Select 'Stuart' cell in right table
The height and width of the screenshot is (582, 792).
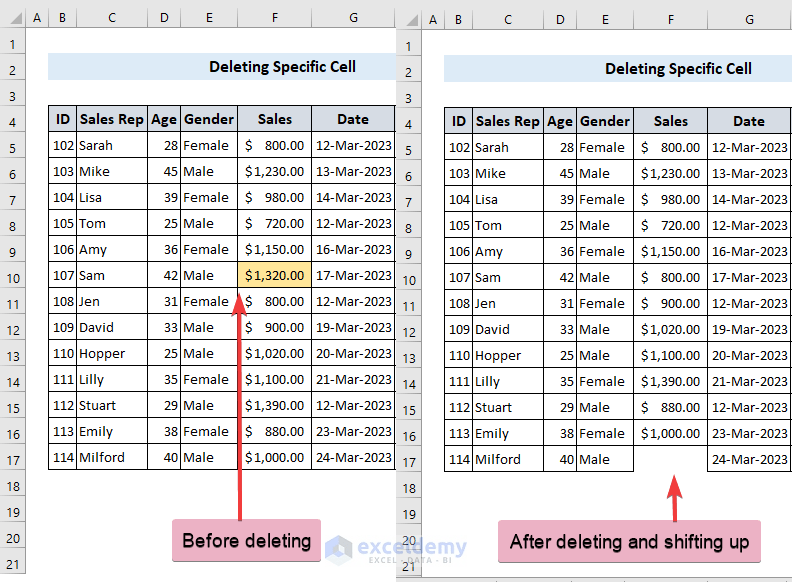point(508,407)
